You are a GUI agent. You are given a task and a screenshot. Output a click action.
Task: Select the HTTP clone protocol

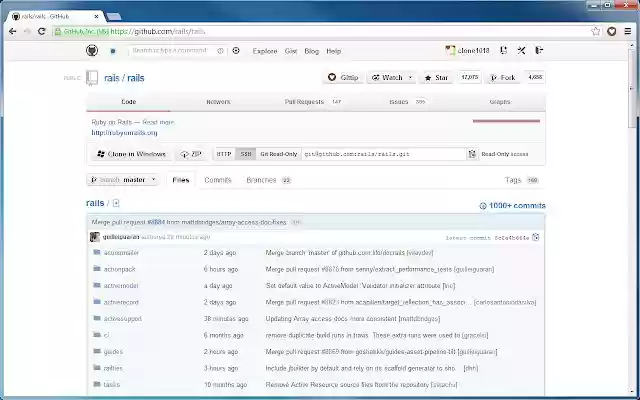coord(224,154)
